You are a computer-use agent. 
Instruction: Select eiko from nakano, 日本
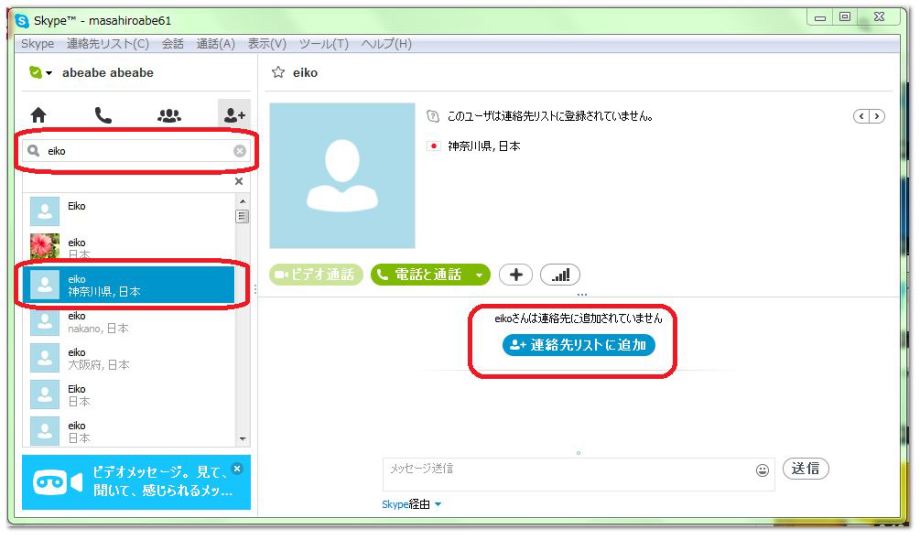point(129,322)
